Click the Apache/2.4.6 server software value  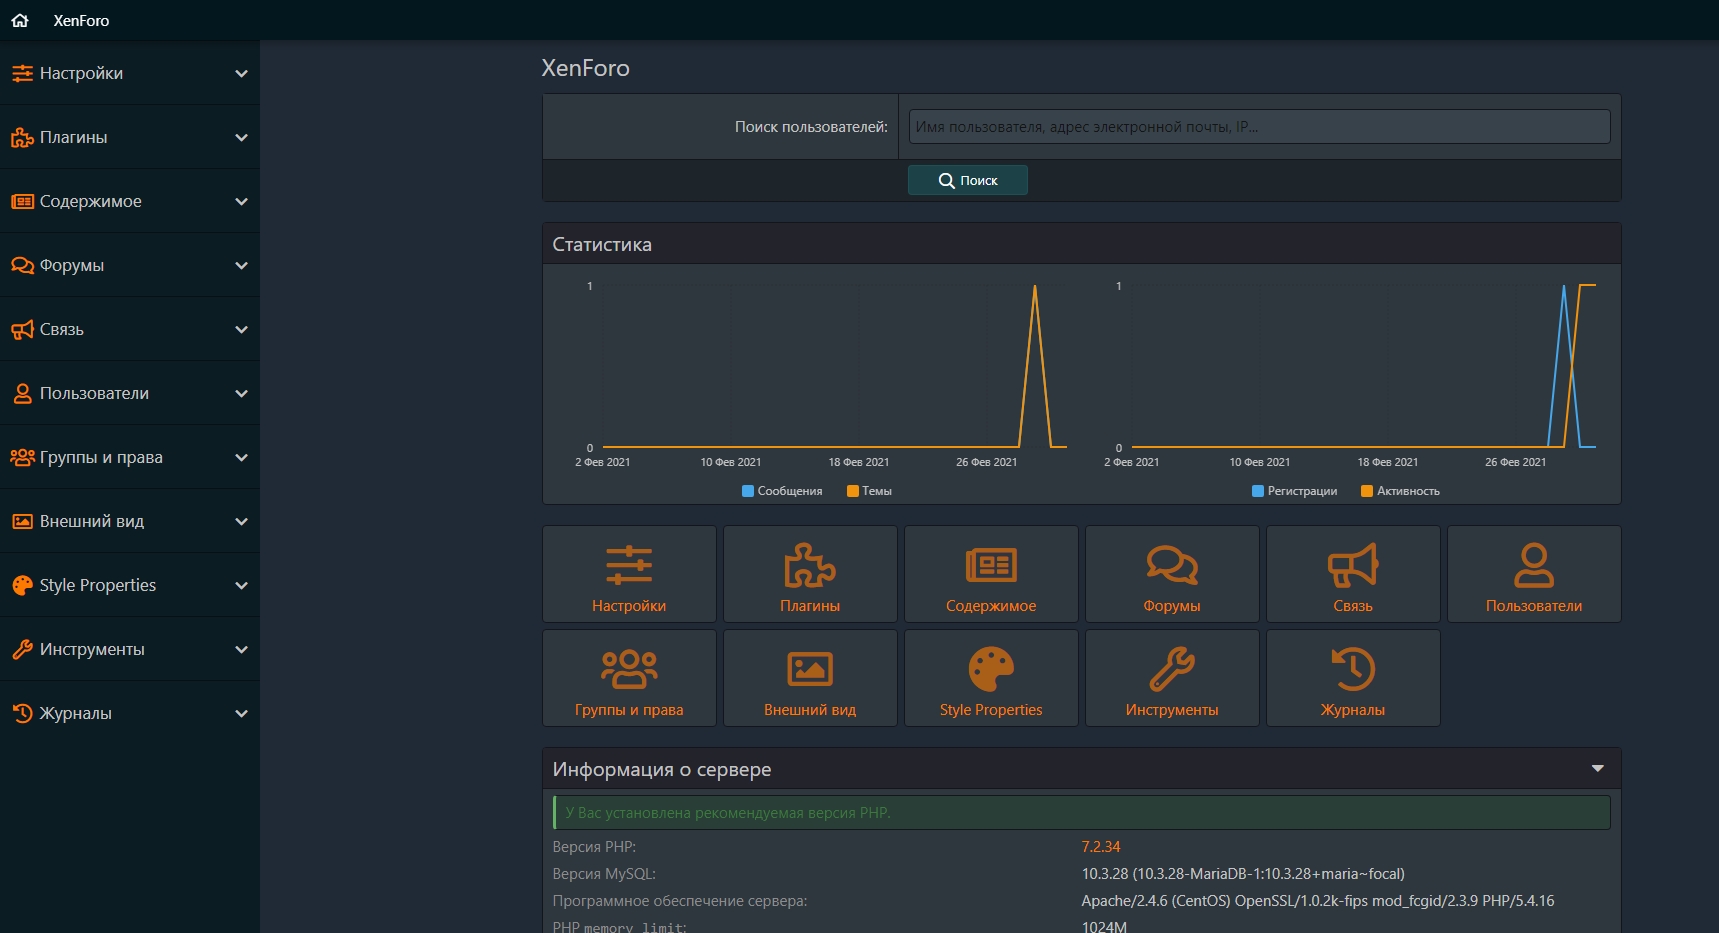coord(1318,901)
